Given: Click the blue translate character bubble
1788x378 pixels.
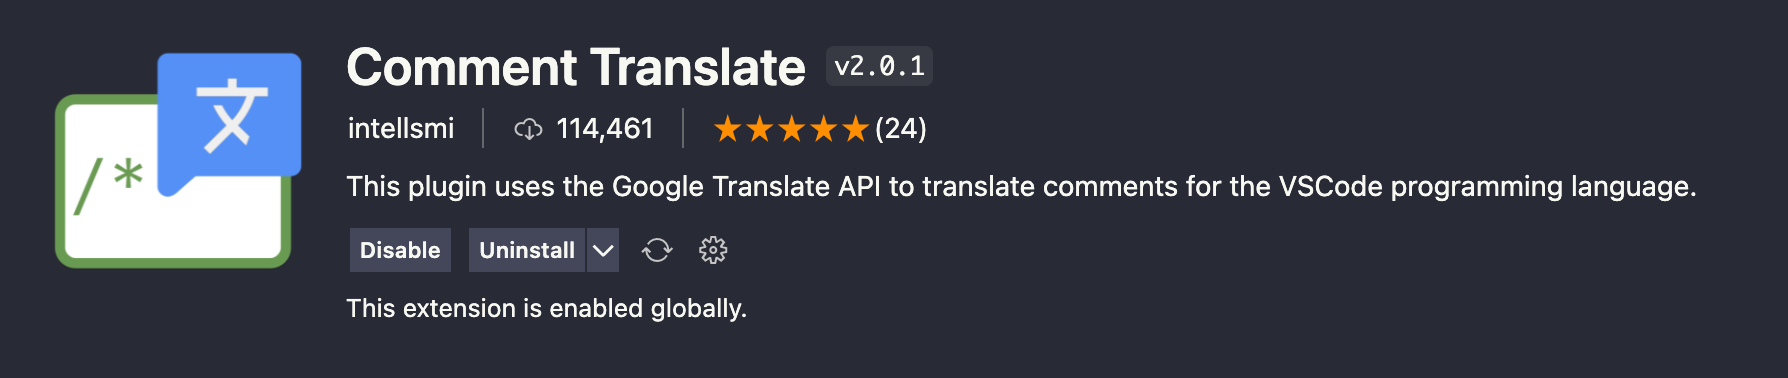Looking at the screenshot, I should tap(230, 118).
